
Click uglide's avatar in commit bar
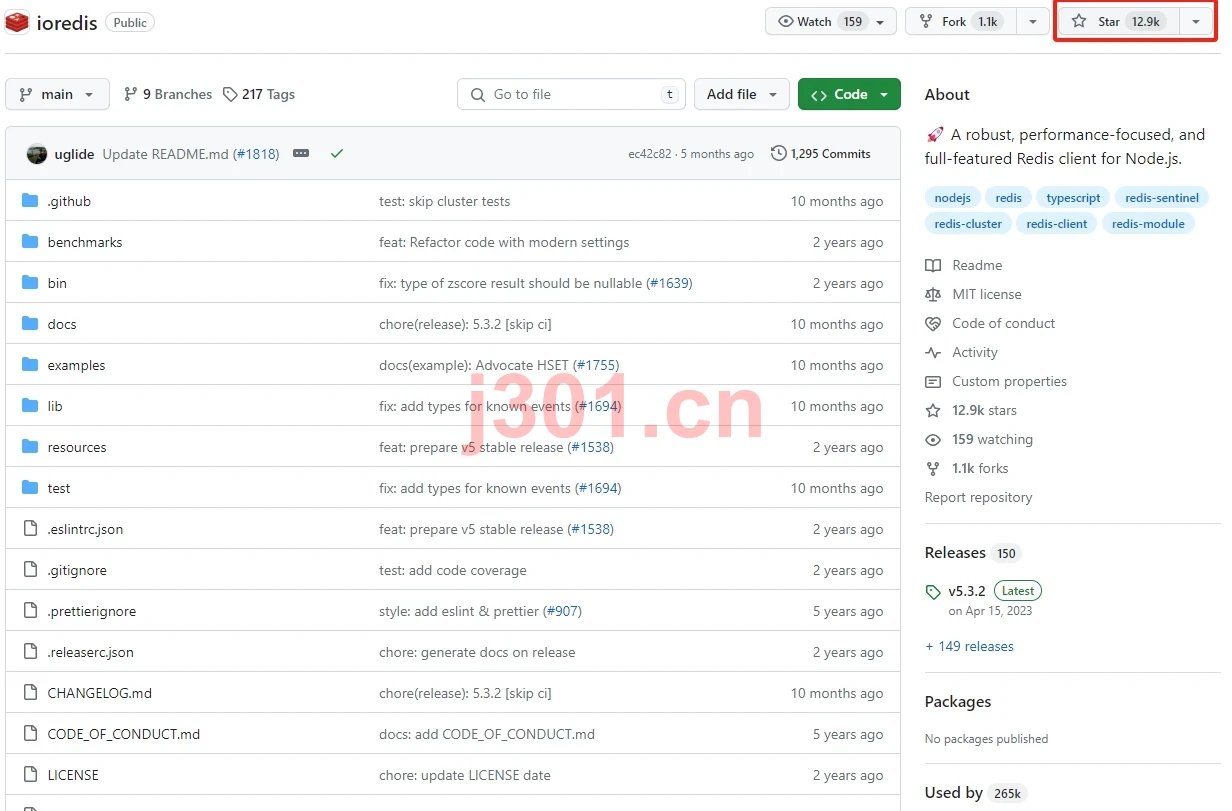pyautogui.click(x=37, y=154)
